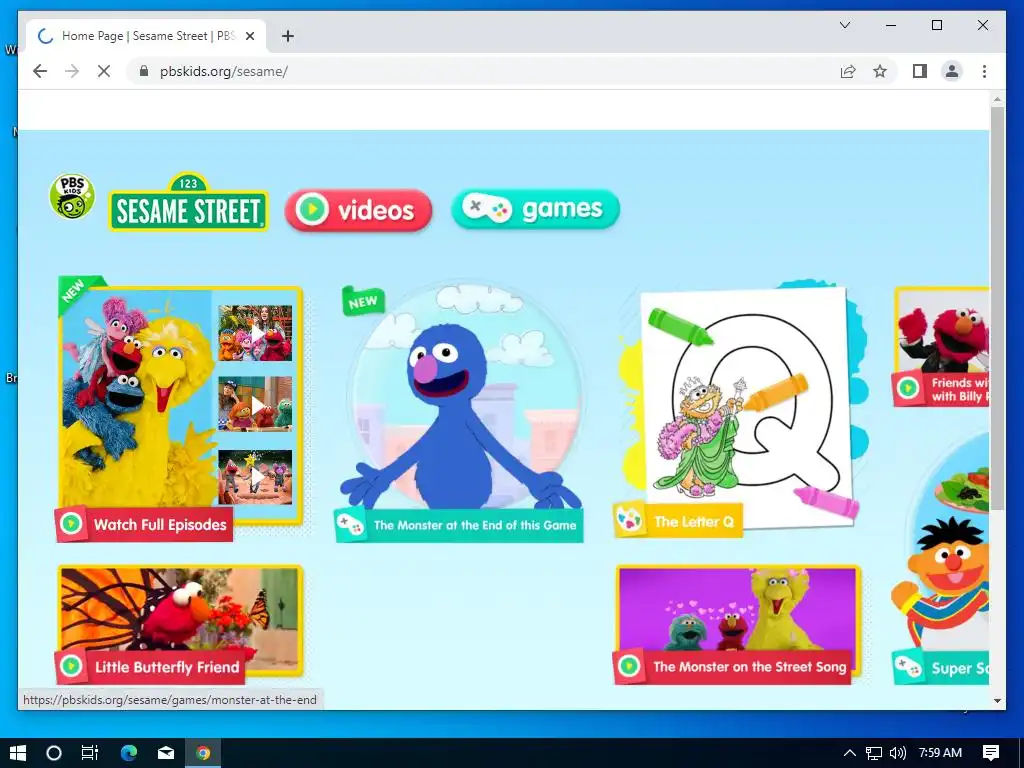The height and width of the screenshot is (768, 1024).
Task: Click the PBS Kids logo
Action: coord(72,197)
